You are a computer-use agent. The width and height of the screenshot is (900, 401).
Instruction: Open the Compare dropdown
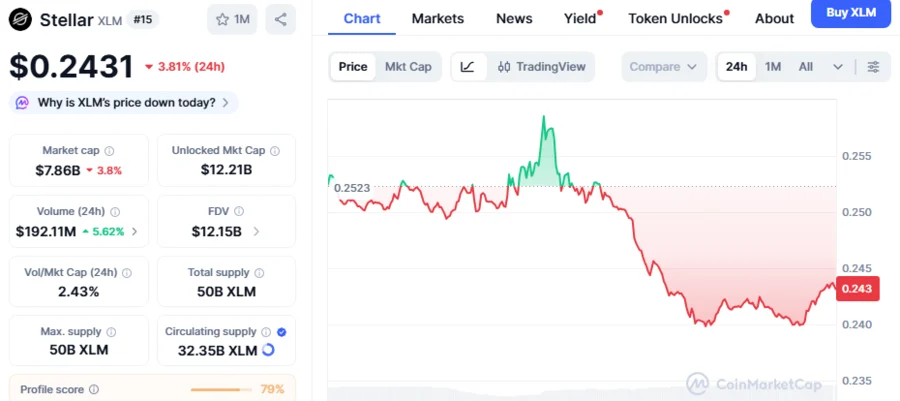coord(663,67)
